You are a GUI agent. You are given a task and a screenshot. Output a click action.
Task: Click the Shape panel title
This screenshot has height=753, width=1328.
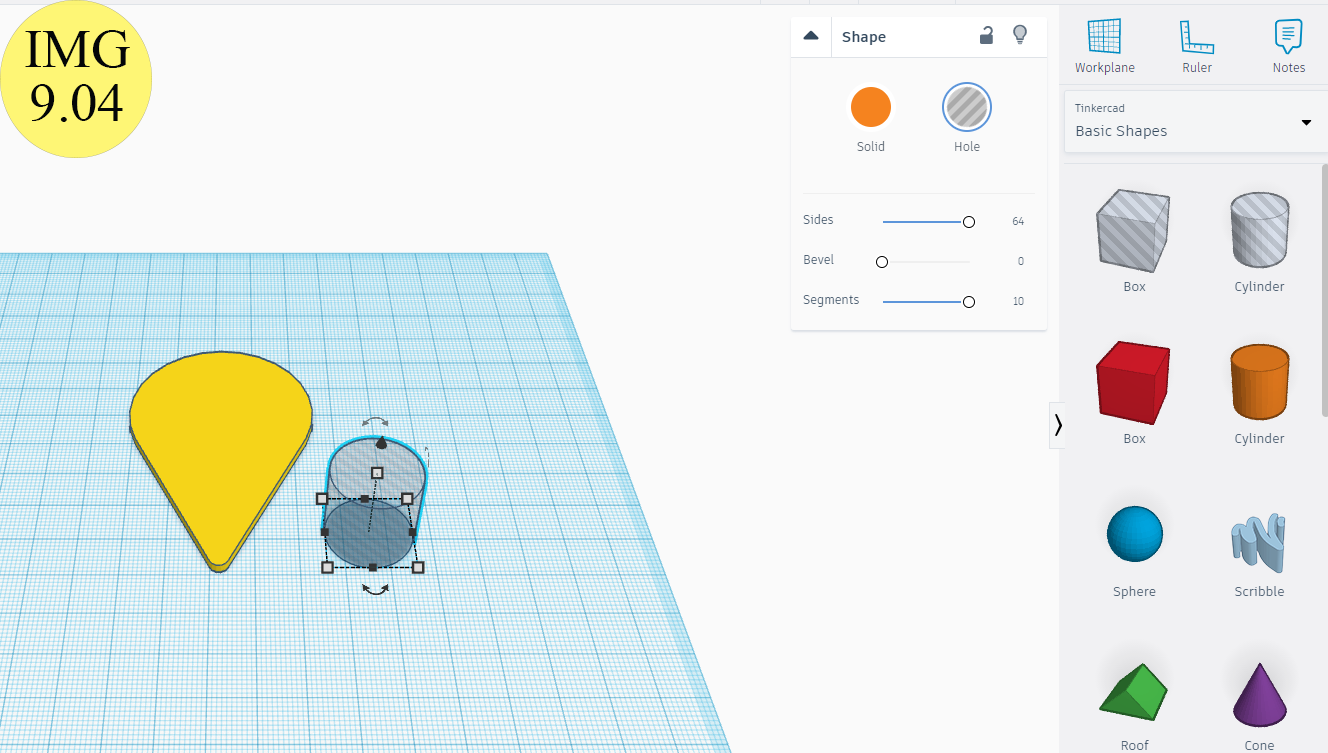tap(864, 37)
